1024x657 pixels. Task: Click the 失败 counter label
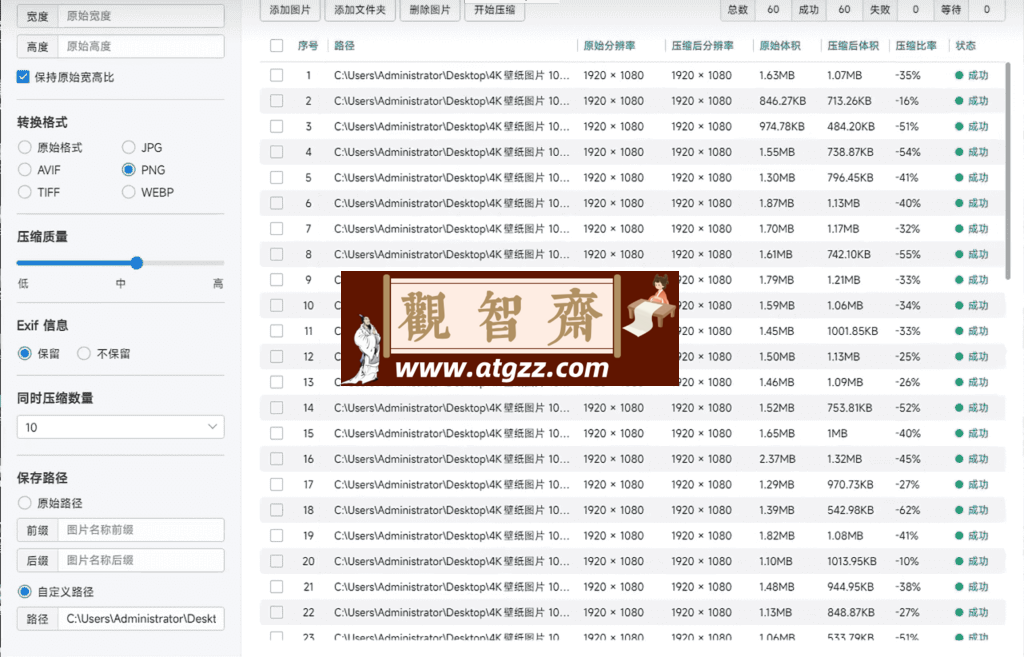pyautogui.click(x=880, y=10)
